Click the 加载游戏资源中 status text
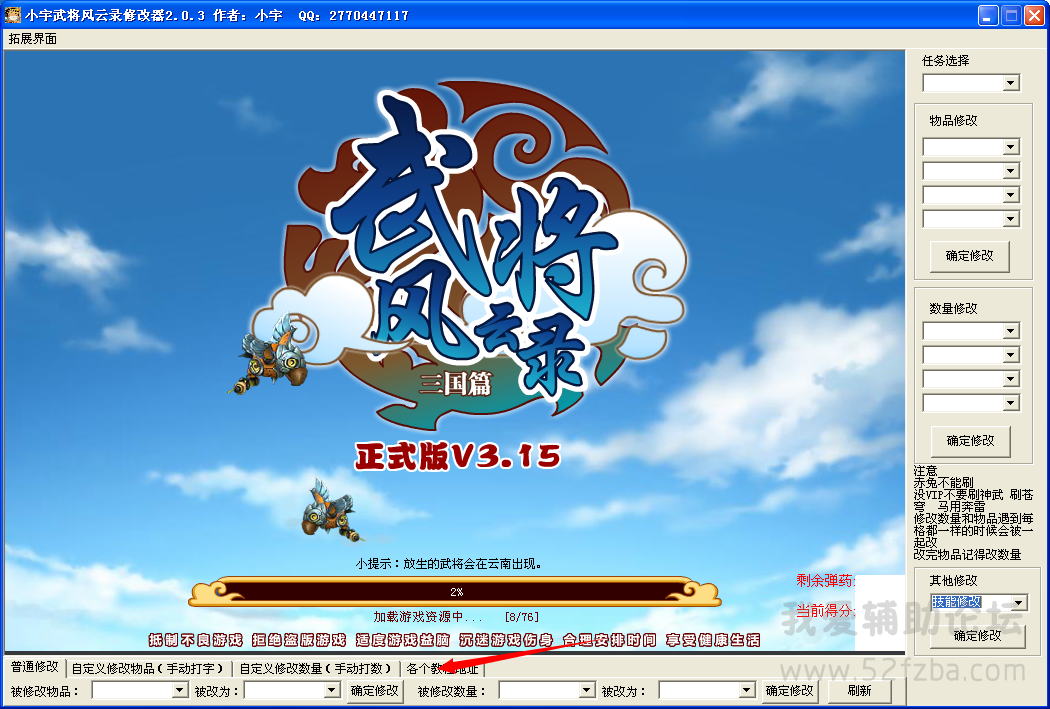 [x=456, y=617]
